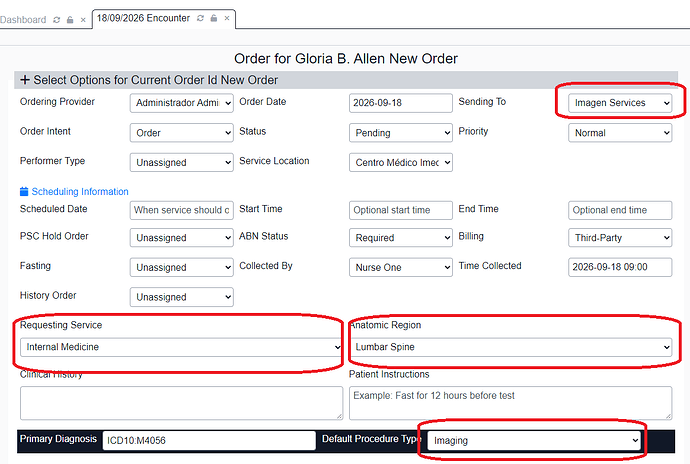Refresh the Dashboard tab via its reload icon

pyautogui.click(x=56, y=20)
